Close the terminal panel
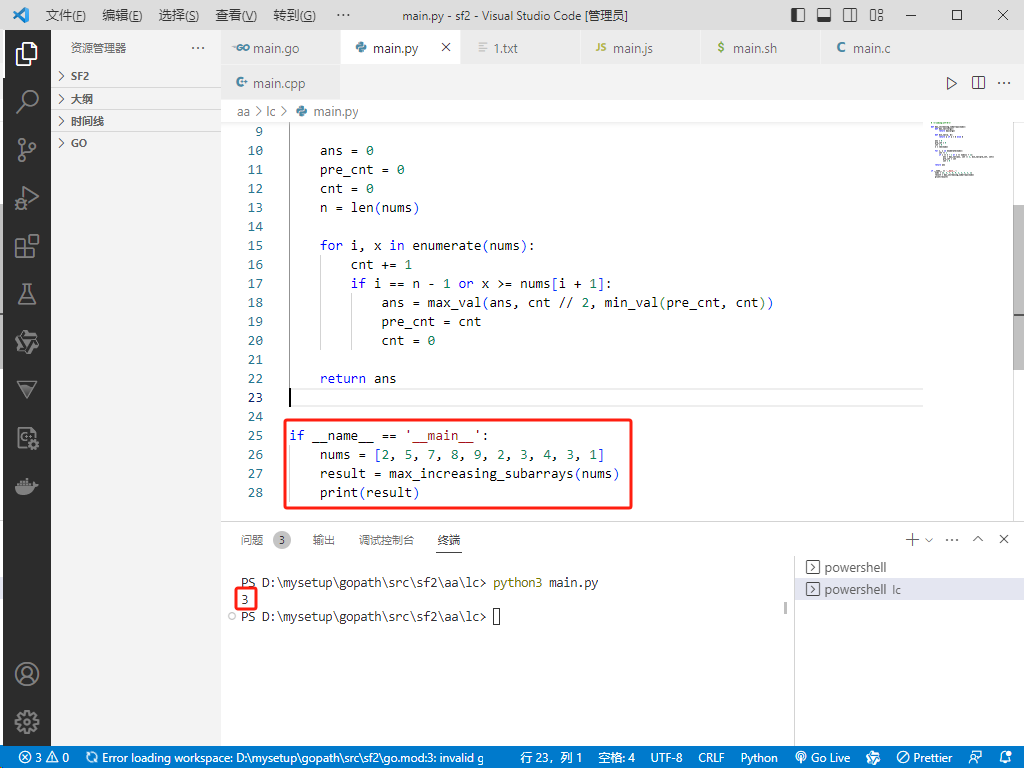The image size is (1024, 768). pos(1004,539)
